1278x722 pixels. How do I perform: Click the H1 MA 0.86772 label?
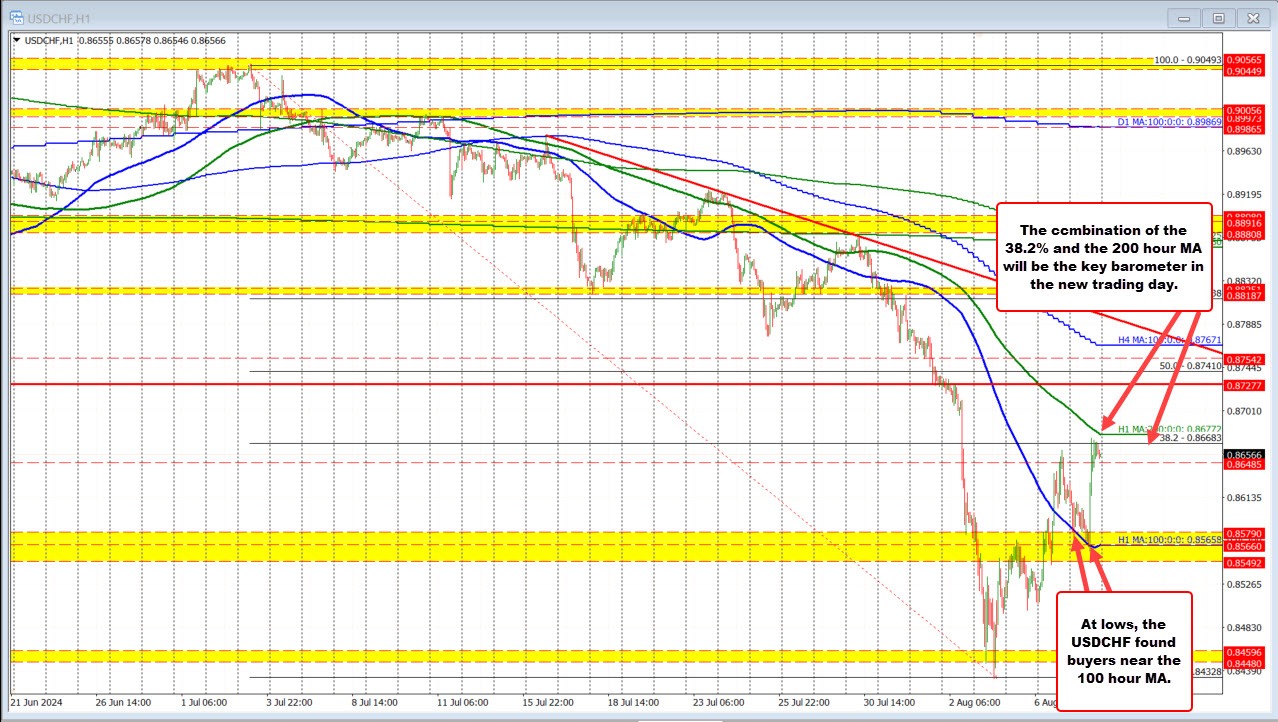point(1169,428)
